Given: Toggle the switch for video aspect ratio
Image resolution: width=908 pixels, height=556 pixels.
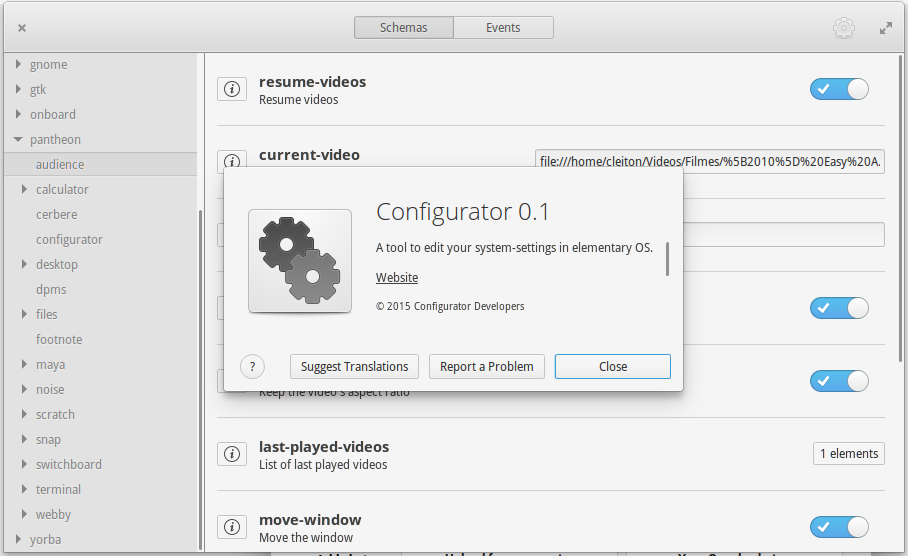Looking at the screenshot, I should click(839, 381).
